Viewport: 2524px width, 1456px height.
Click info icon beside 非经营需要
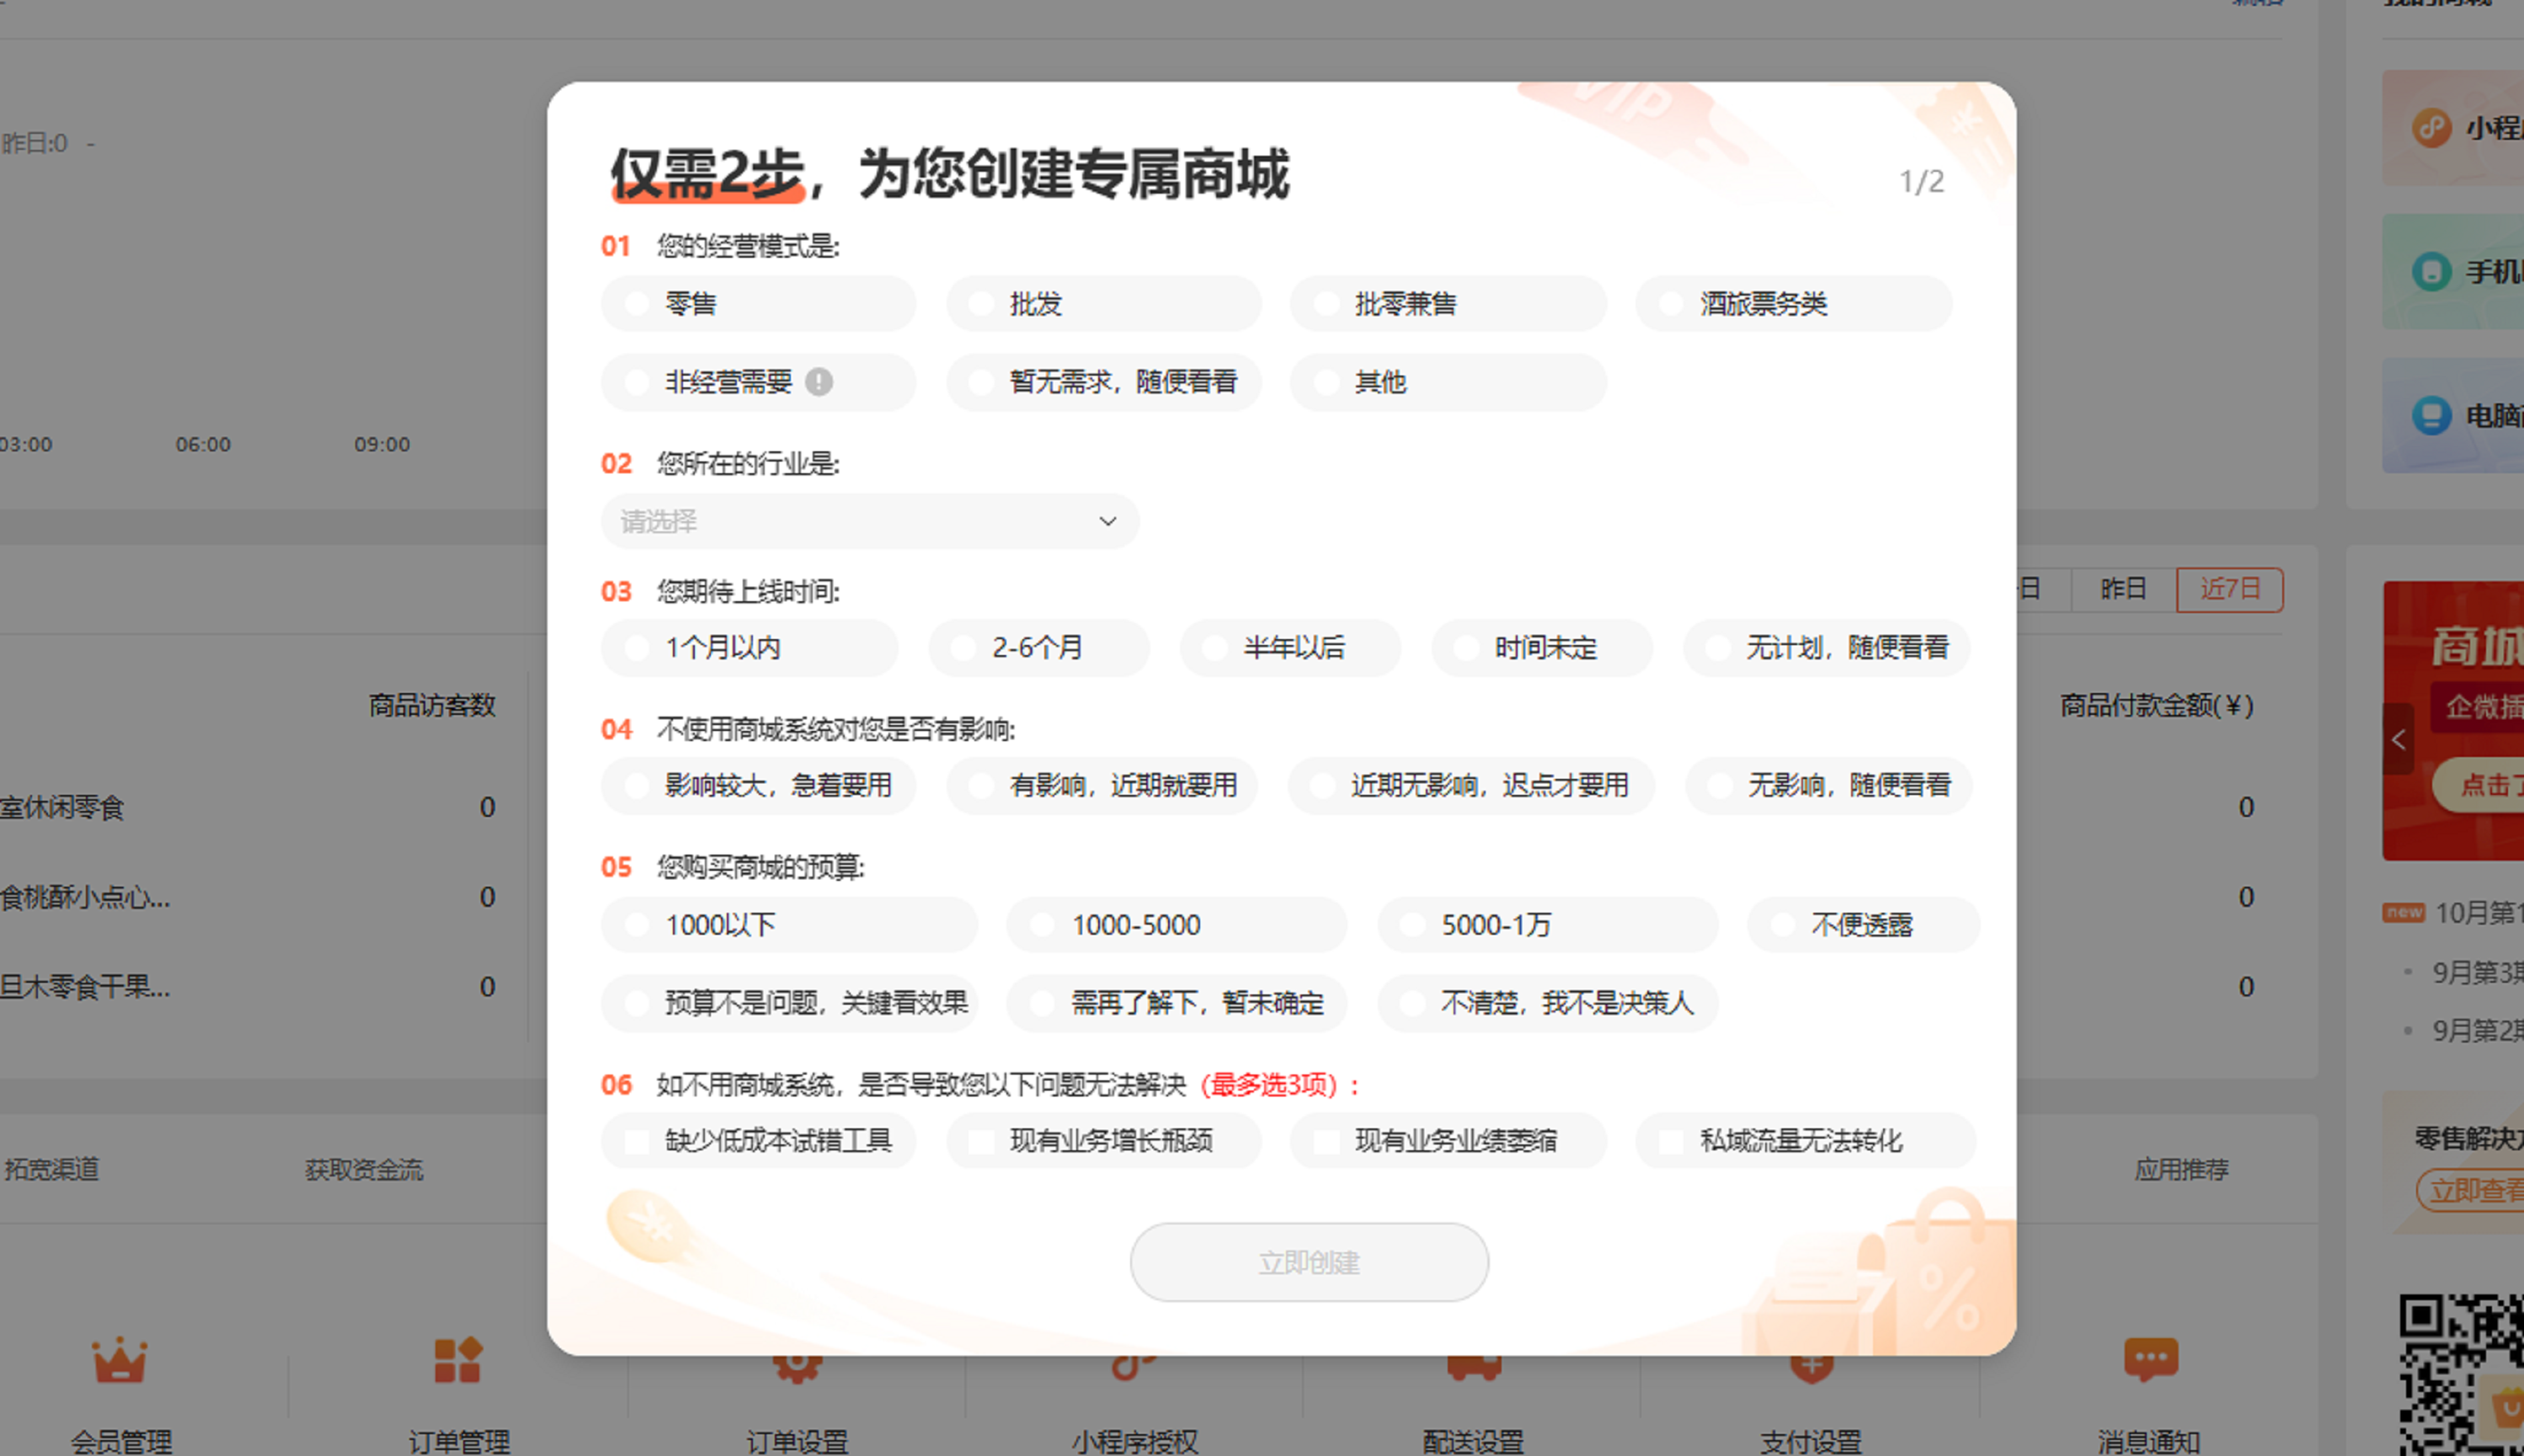pyautogui.click(x=819, y=382)
